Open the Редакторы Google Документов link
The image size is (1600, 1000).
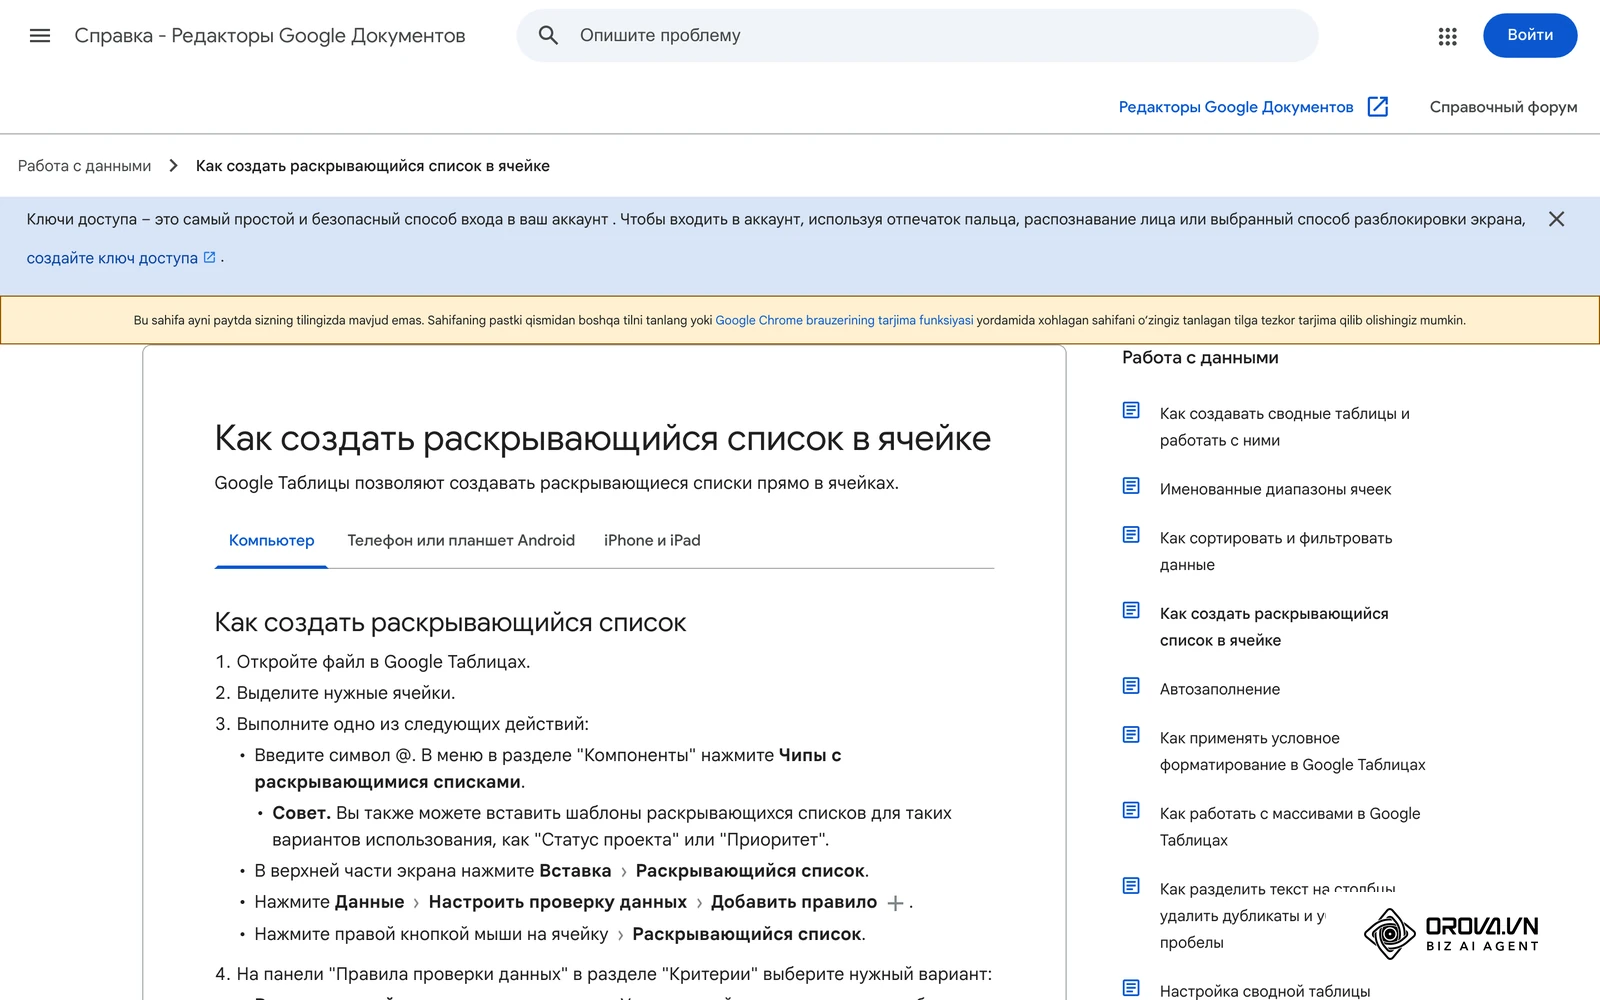pos(1236,107)
